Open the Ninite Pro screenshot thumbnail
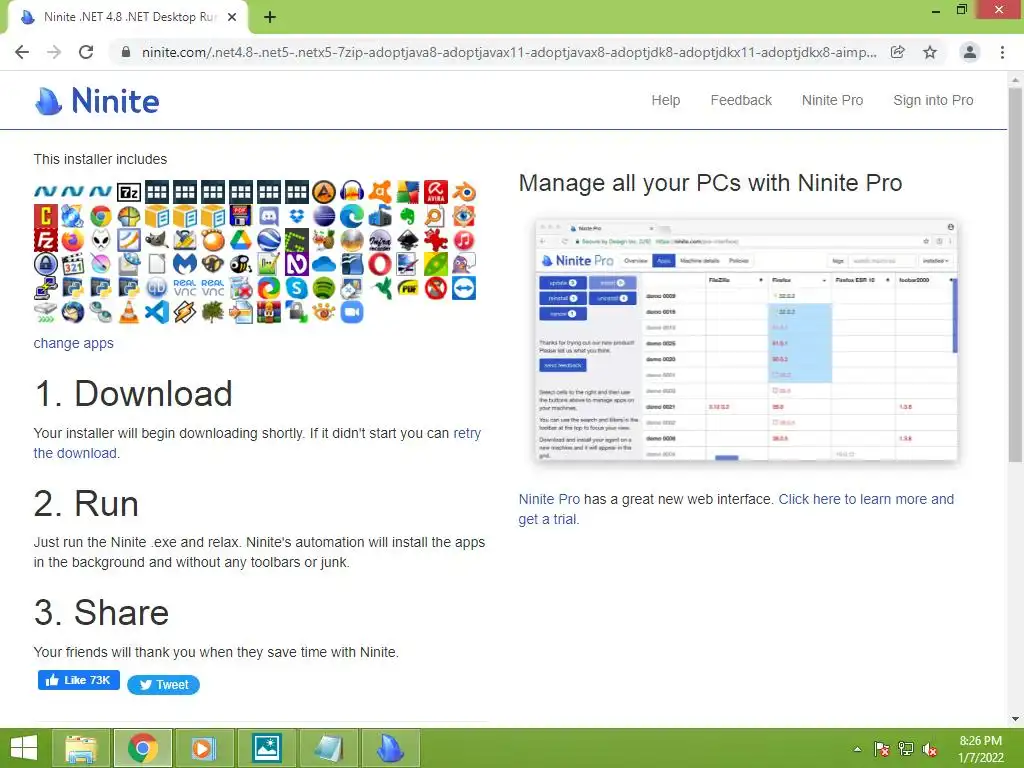 point(746,341)
